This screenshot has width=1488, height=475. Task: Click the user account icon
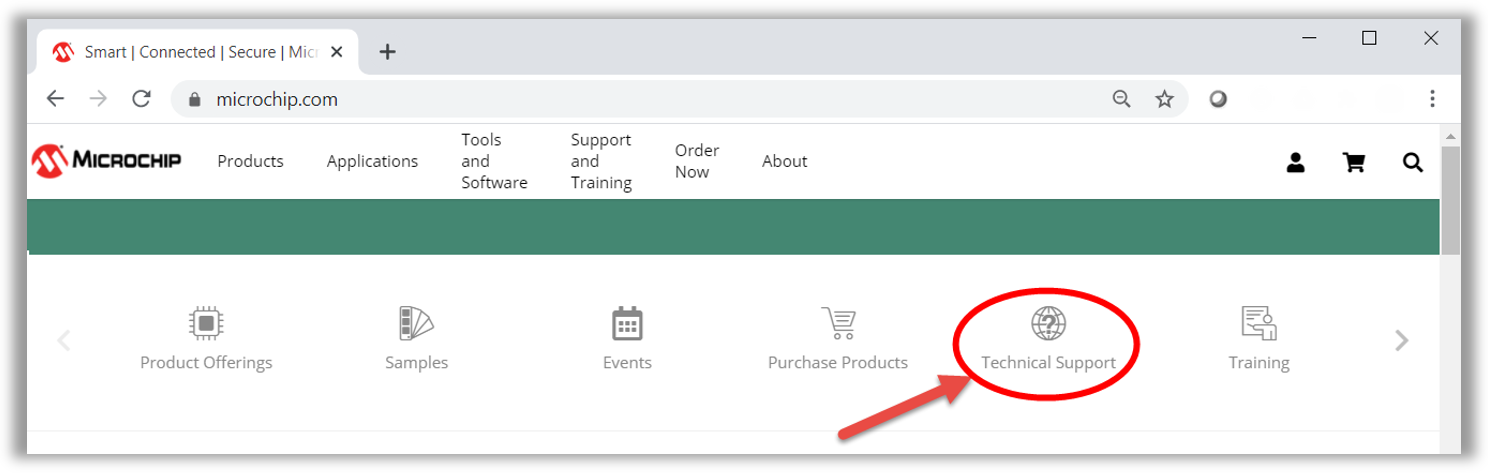point(1295,162)
